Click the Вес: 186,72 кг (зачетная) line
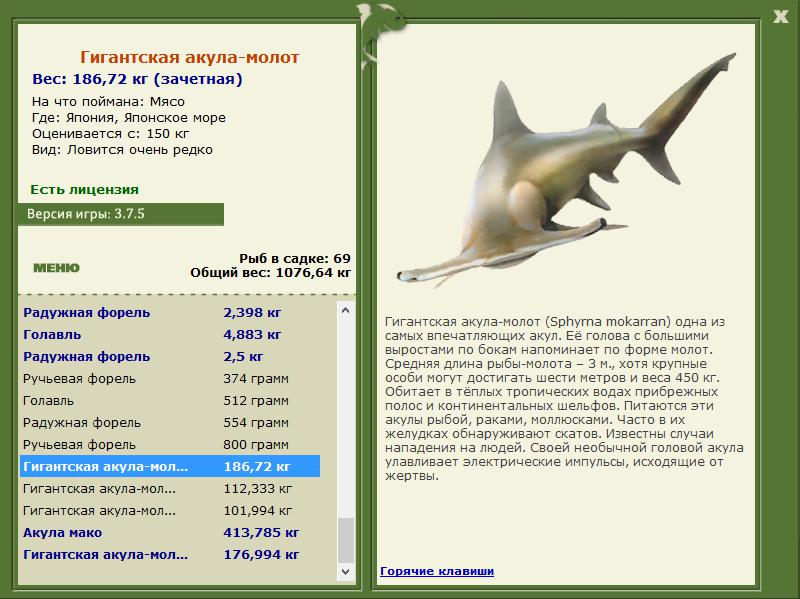 point(137,79)
